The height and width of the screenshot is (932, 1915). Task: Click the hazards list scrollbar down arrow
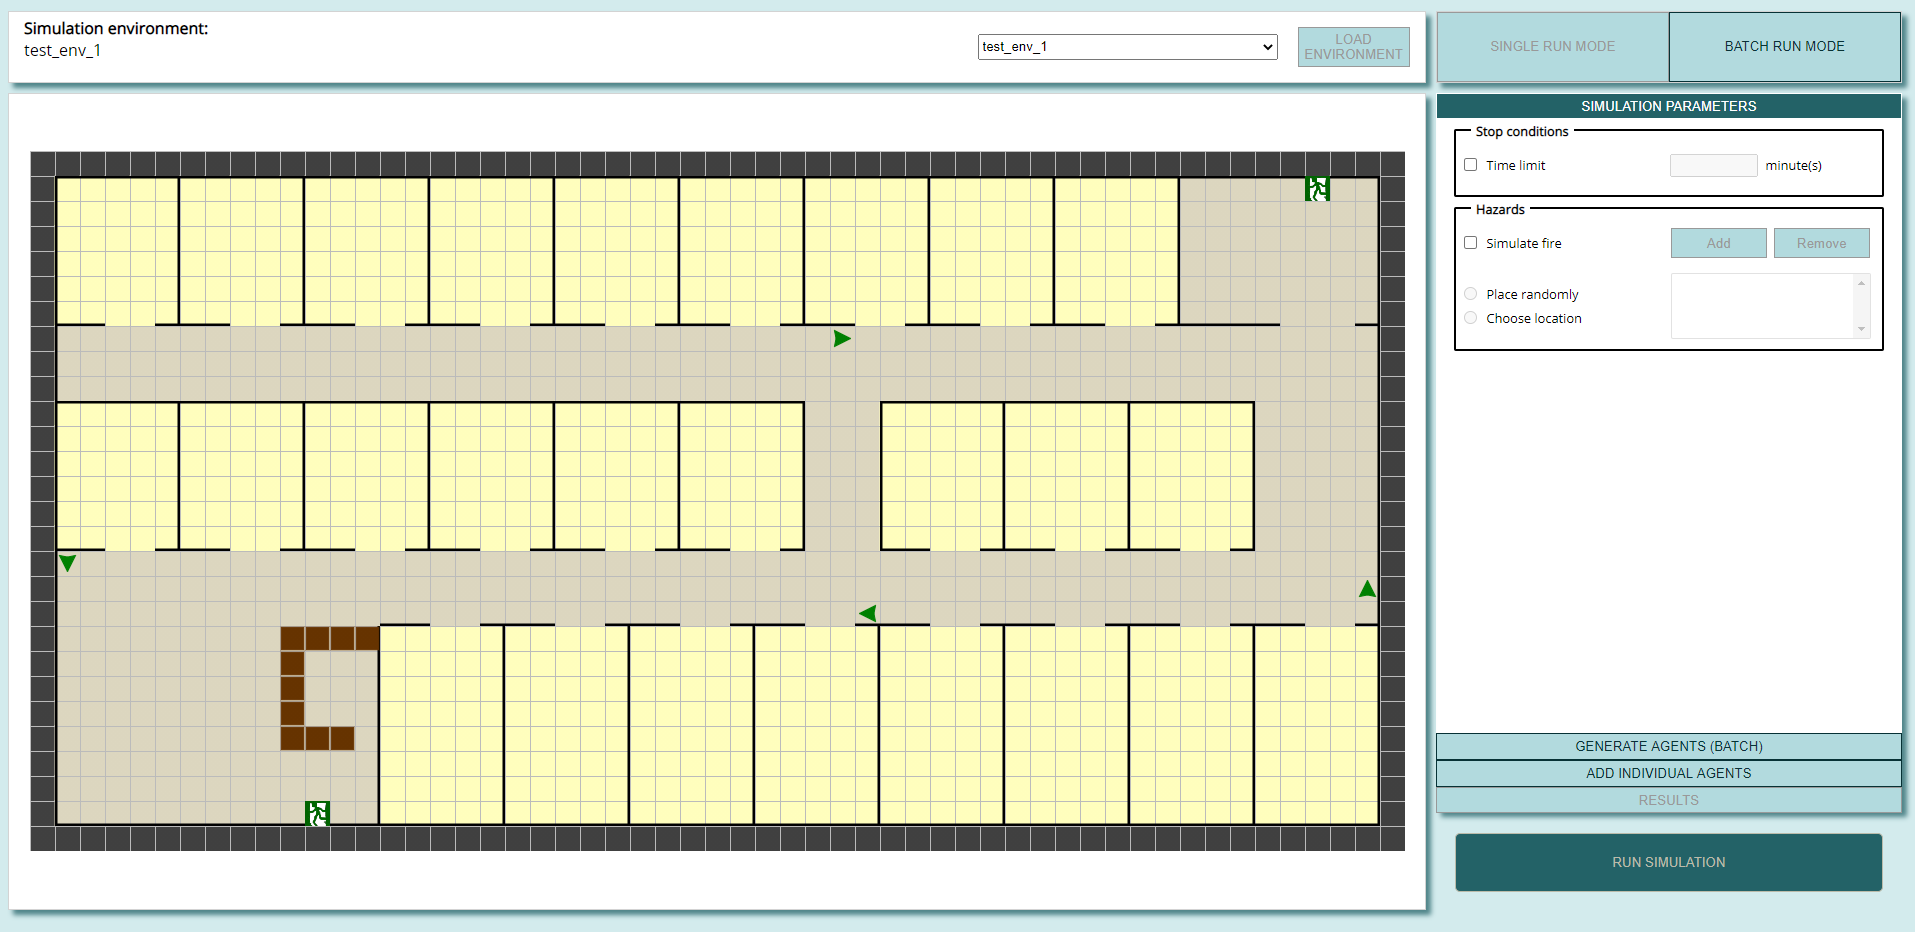1861,329
